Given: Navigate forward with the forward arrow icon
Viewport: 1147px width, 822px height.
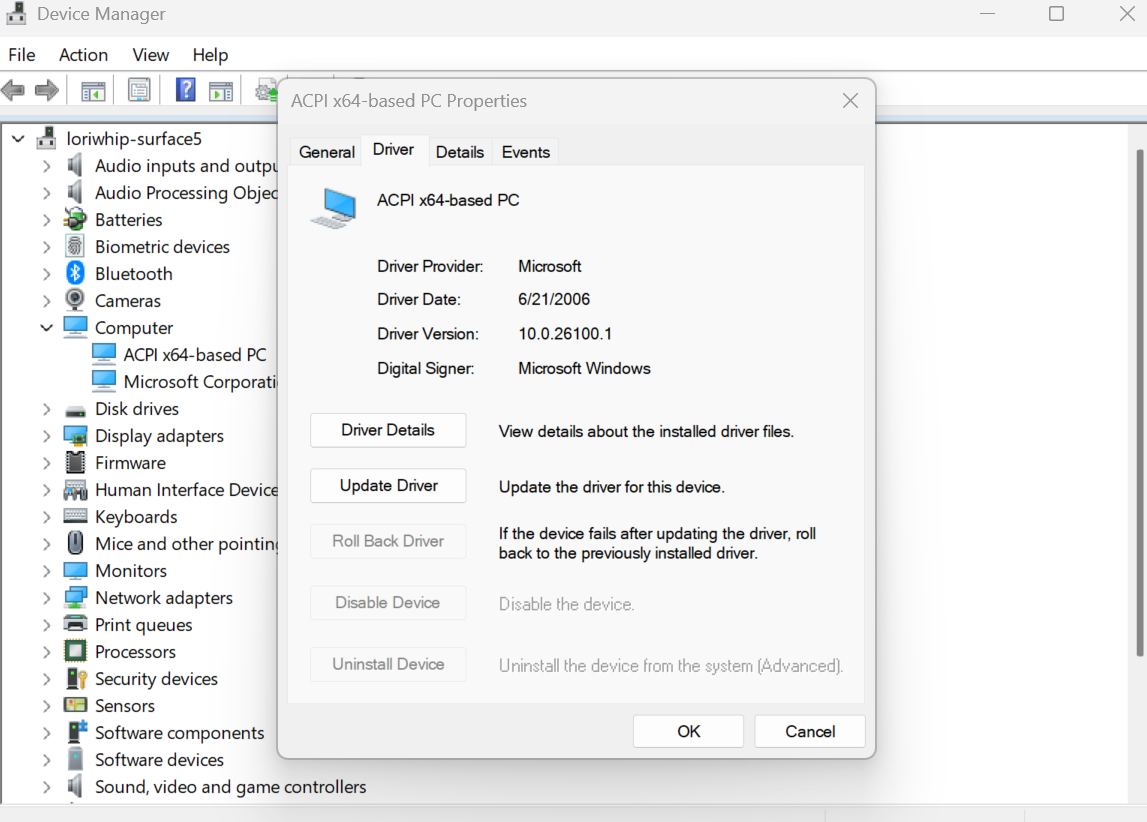Looking at the screenshot, I should tap(46, 89).
